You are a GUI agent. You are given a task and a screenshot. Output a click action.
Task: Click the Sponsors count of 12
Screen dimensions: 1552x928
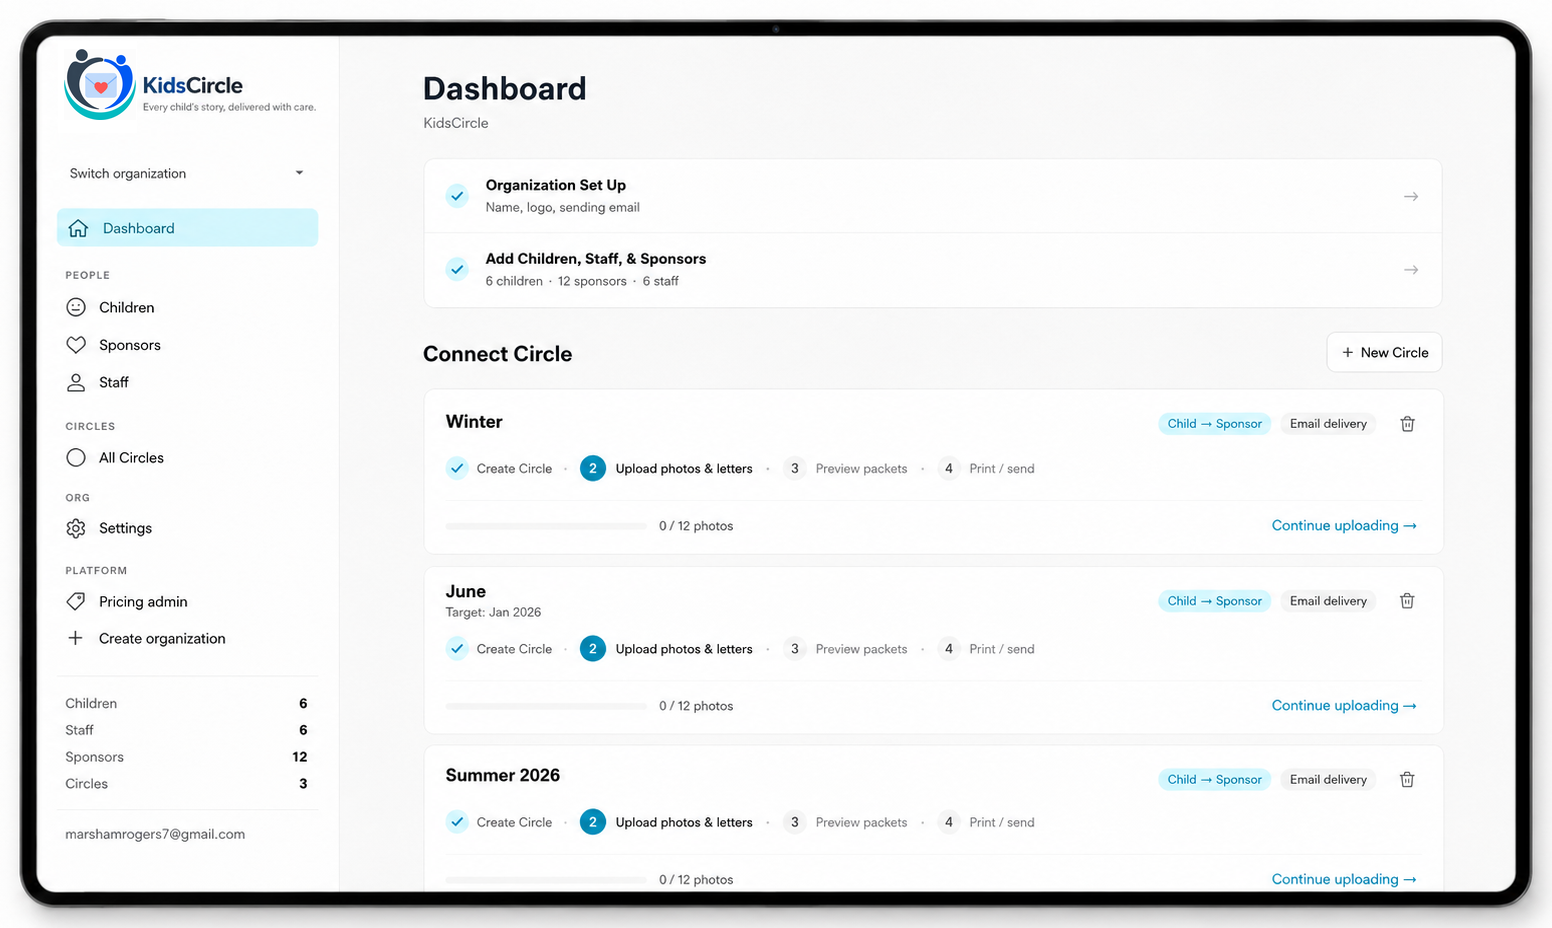[x=300, y=757]
